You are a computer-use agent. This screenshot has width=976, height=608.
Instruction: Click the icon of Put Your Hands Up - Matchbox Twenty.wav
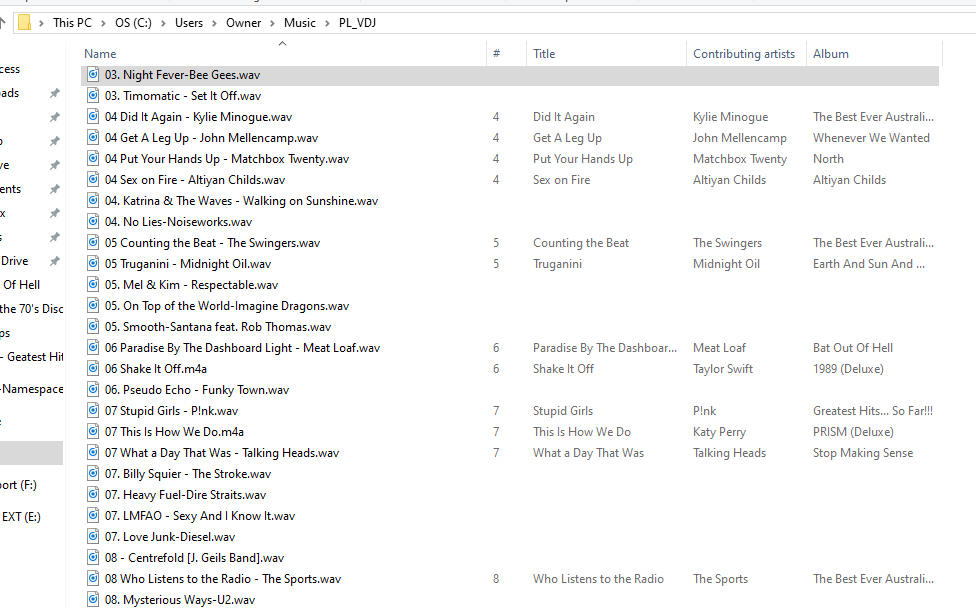click(93, 159)
